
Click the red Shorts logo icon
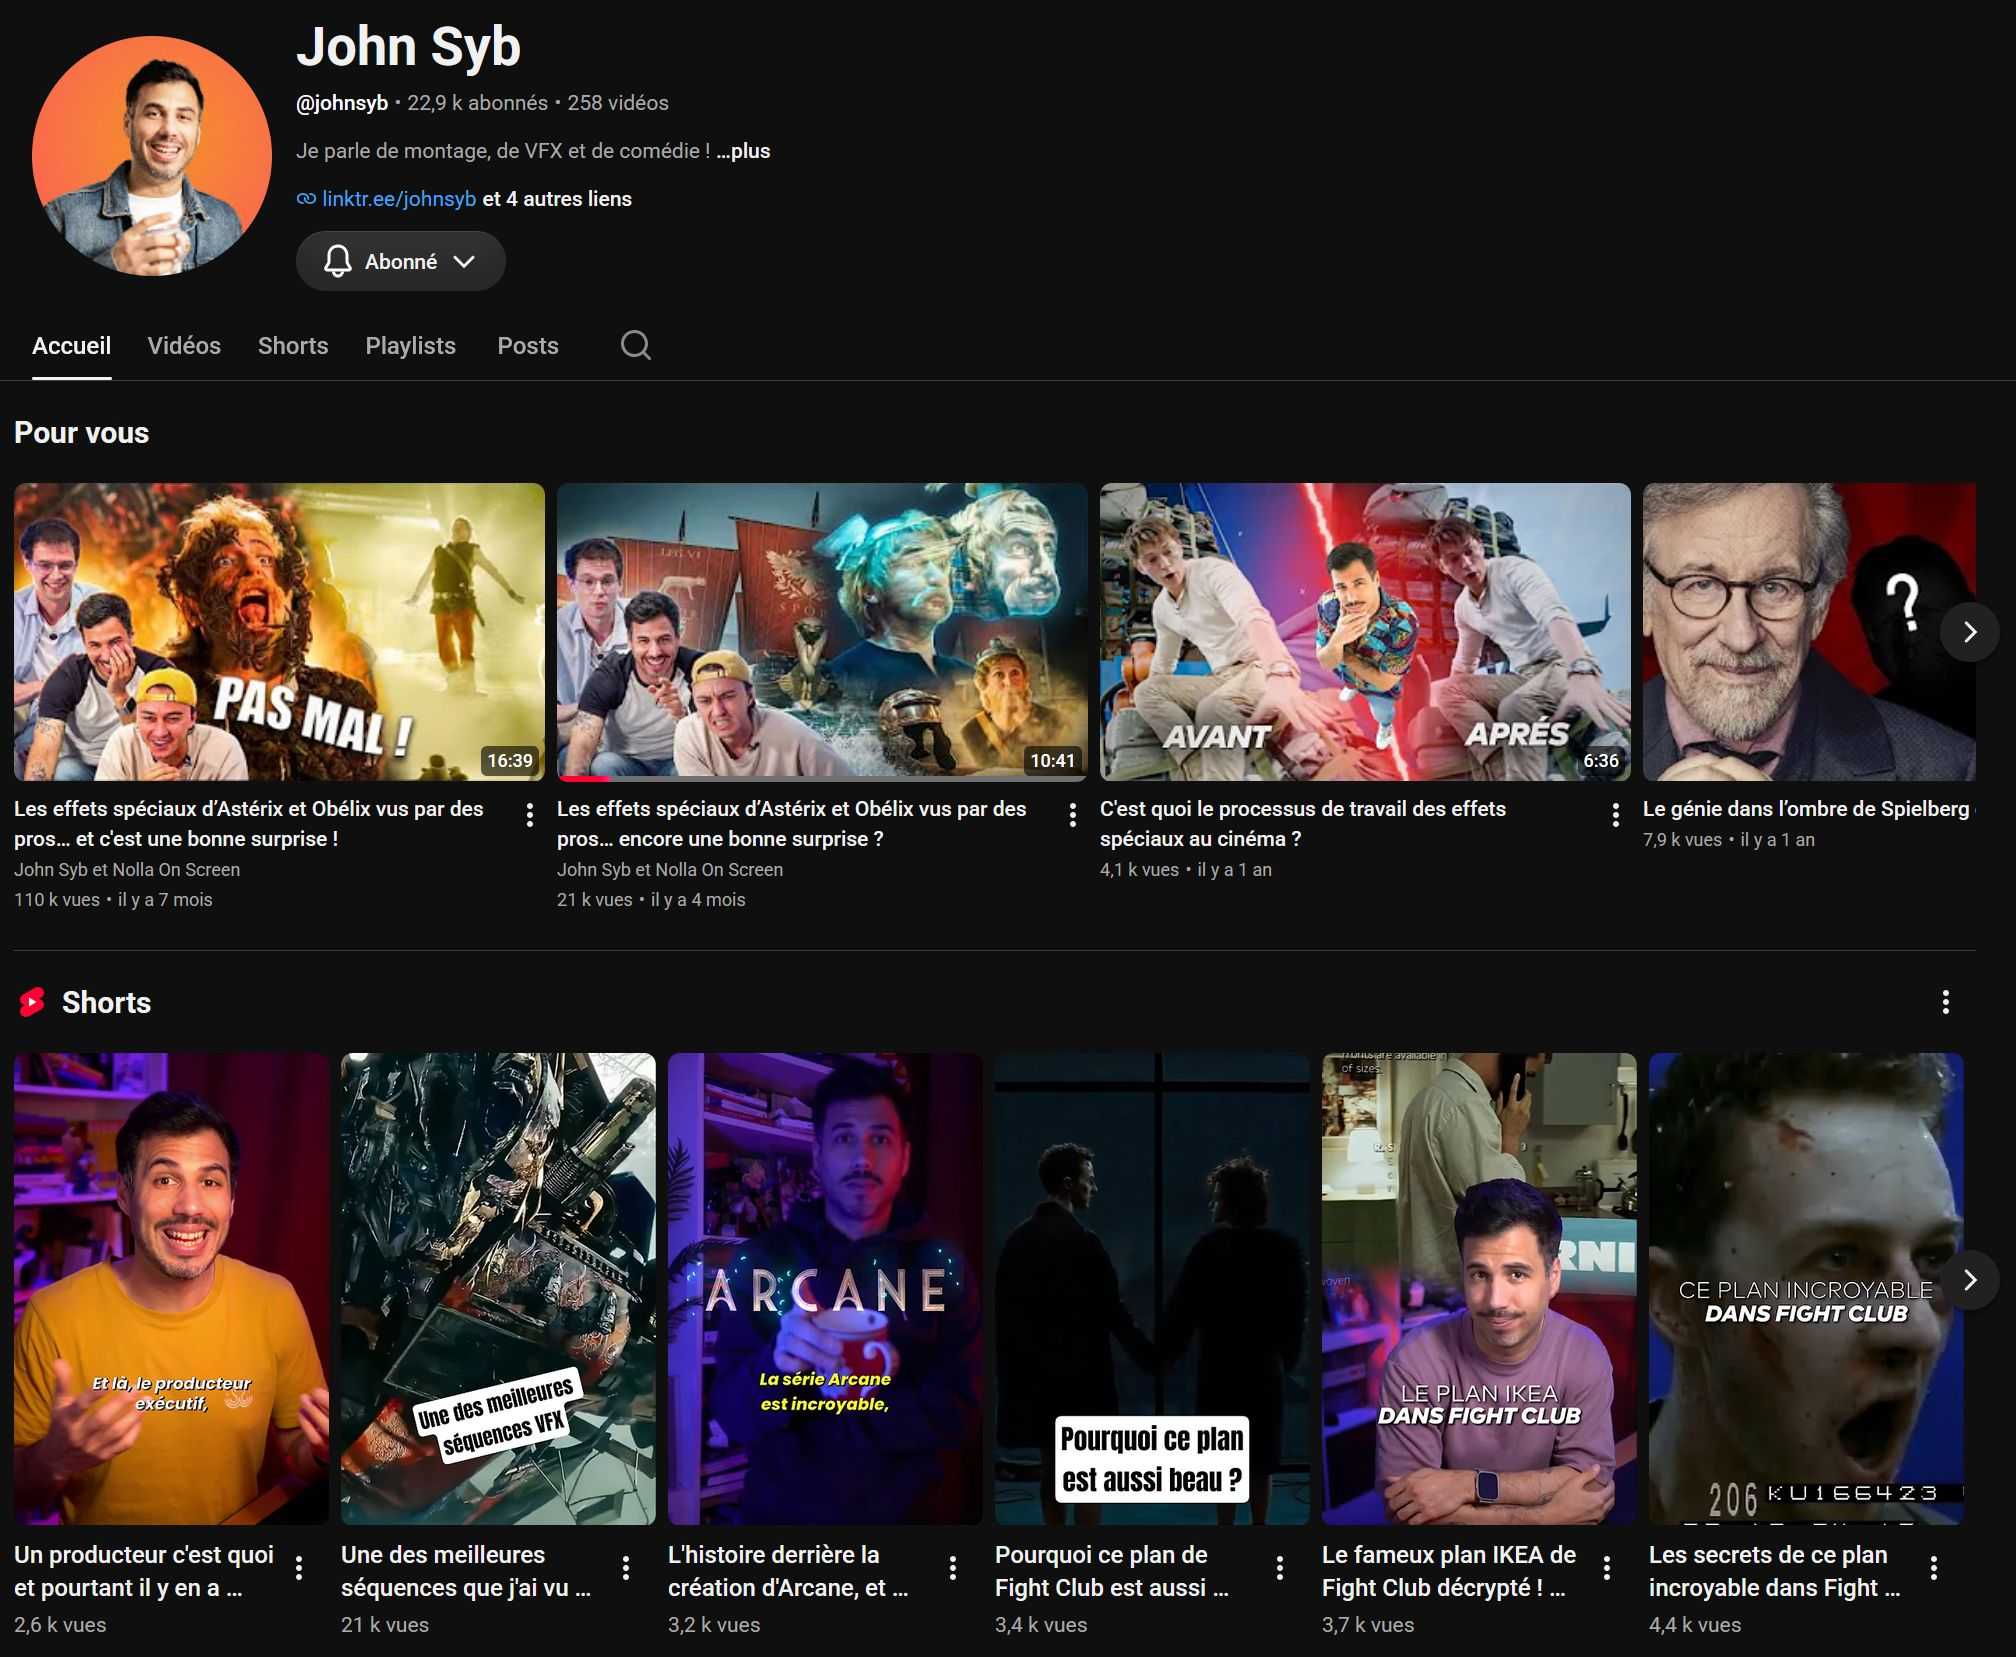tap(32, 1002)
